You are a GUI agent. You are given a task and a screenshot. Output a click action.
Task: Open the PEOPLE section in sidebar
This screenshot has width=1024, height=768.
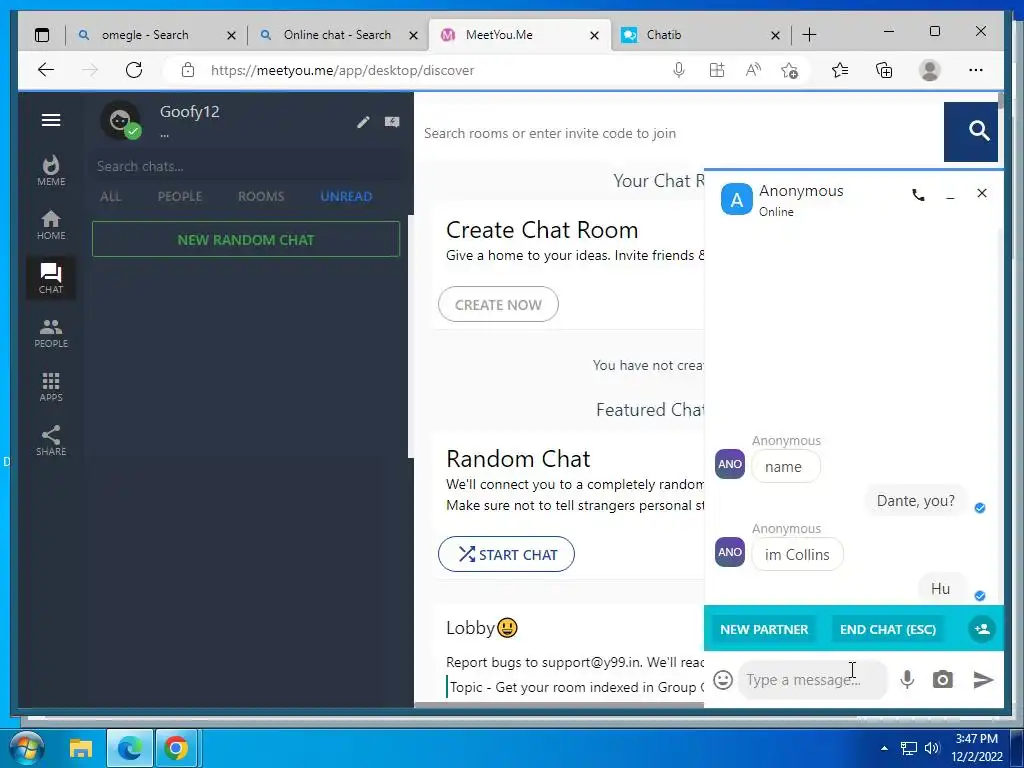(51, 333)
